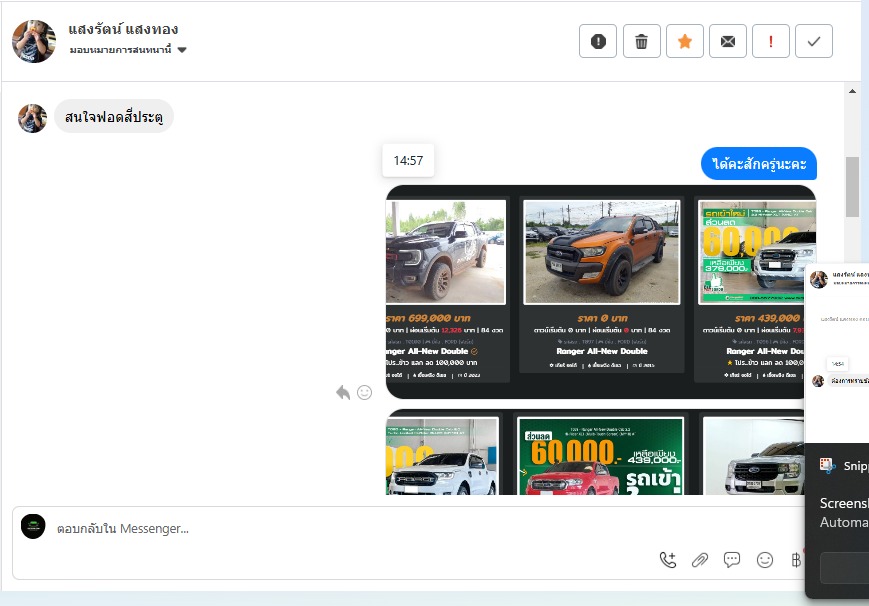Mark conversation as spam with circled exclamation icon
The width and height of the screenshot is (869, 606).
(x=598, y=41)
